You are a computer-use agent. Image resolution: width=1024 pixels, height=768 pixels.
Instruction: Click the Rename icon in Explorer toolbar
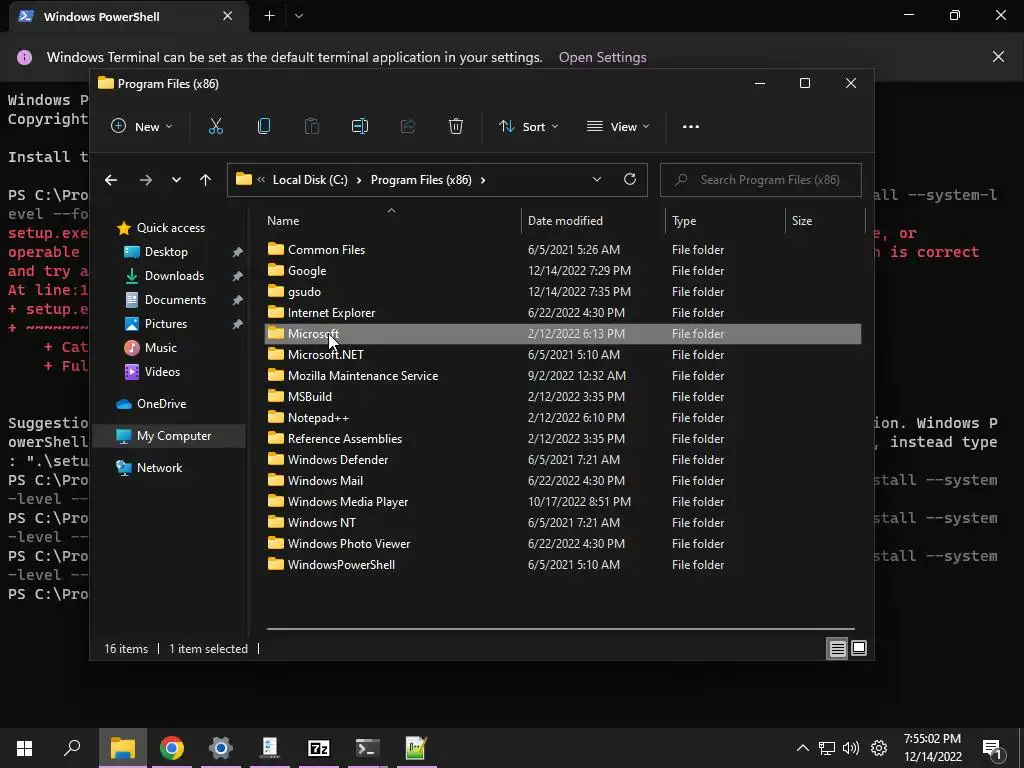coord(360,126)
